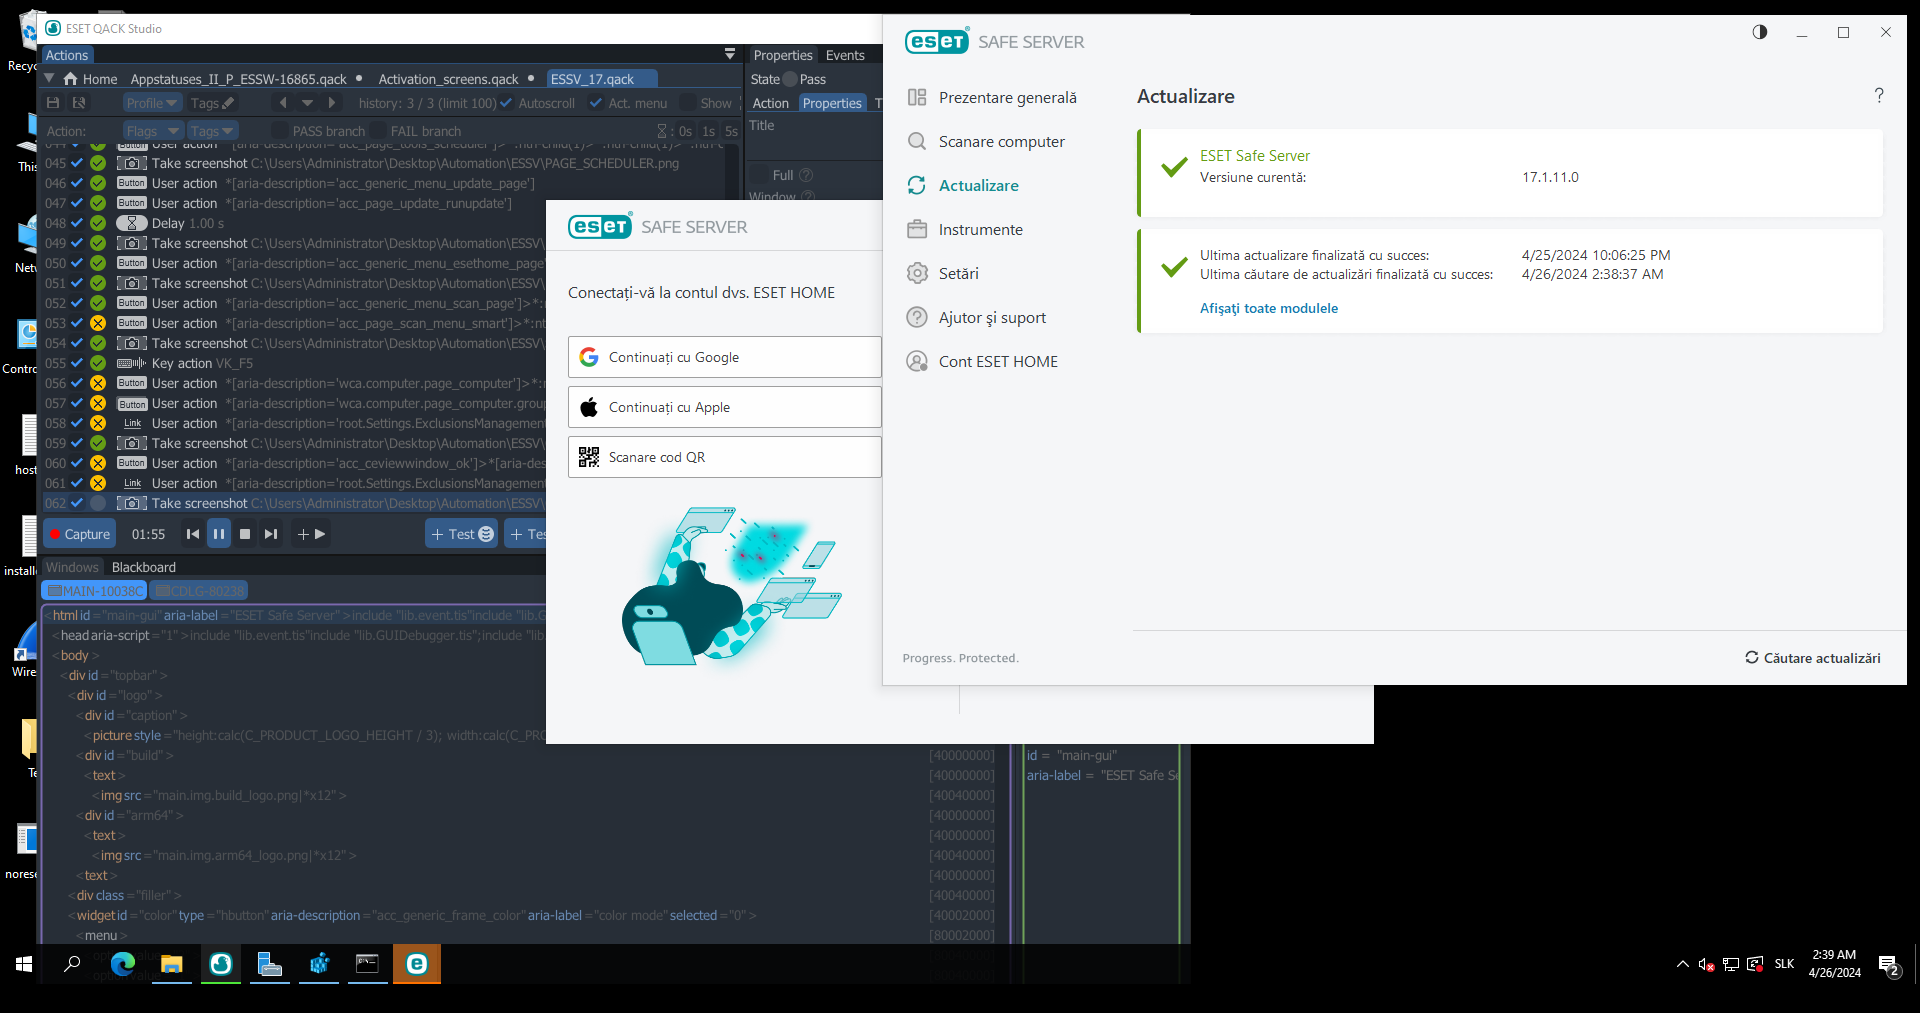Enable the PASS branch checkbox
This screenshot has width=1920, height=1013.
point(280,131)
